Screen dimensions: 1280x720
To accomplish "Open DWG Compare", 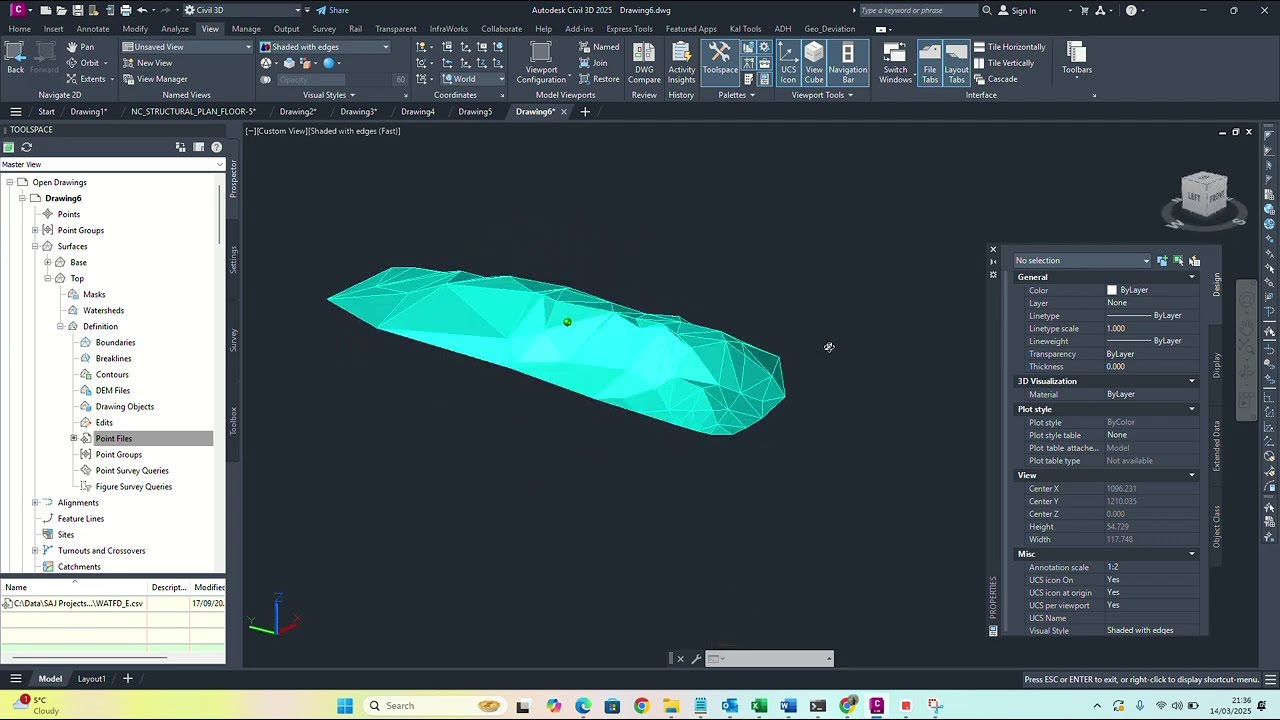I will (x=644, y=62).
